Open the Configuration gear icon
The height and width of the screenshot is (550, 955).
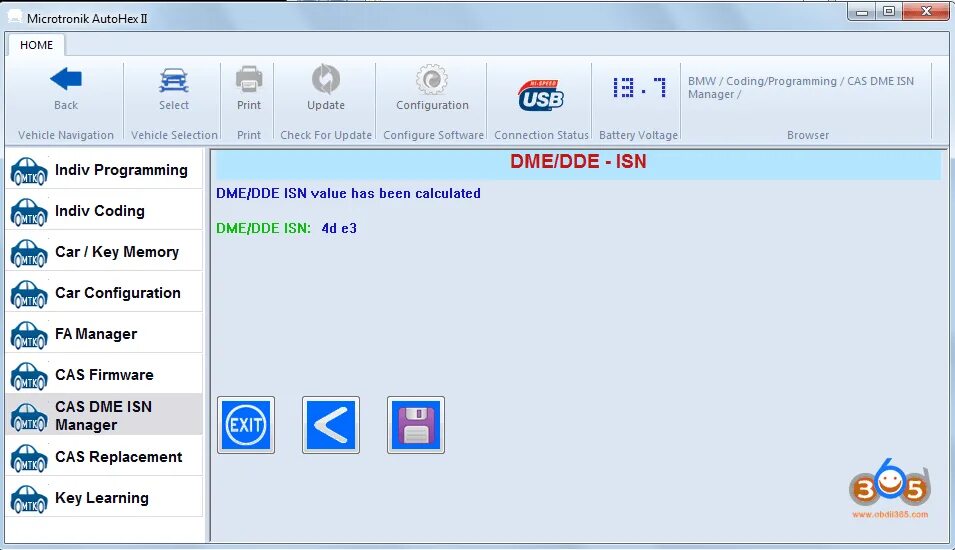(432, 79)
